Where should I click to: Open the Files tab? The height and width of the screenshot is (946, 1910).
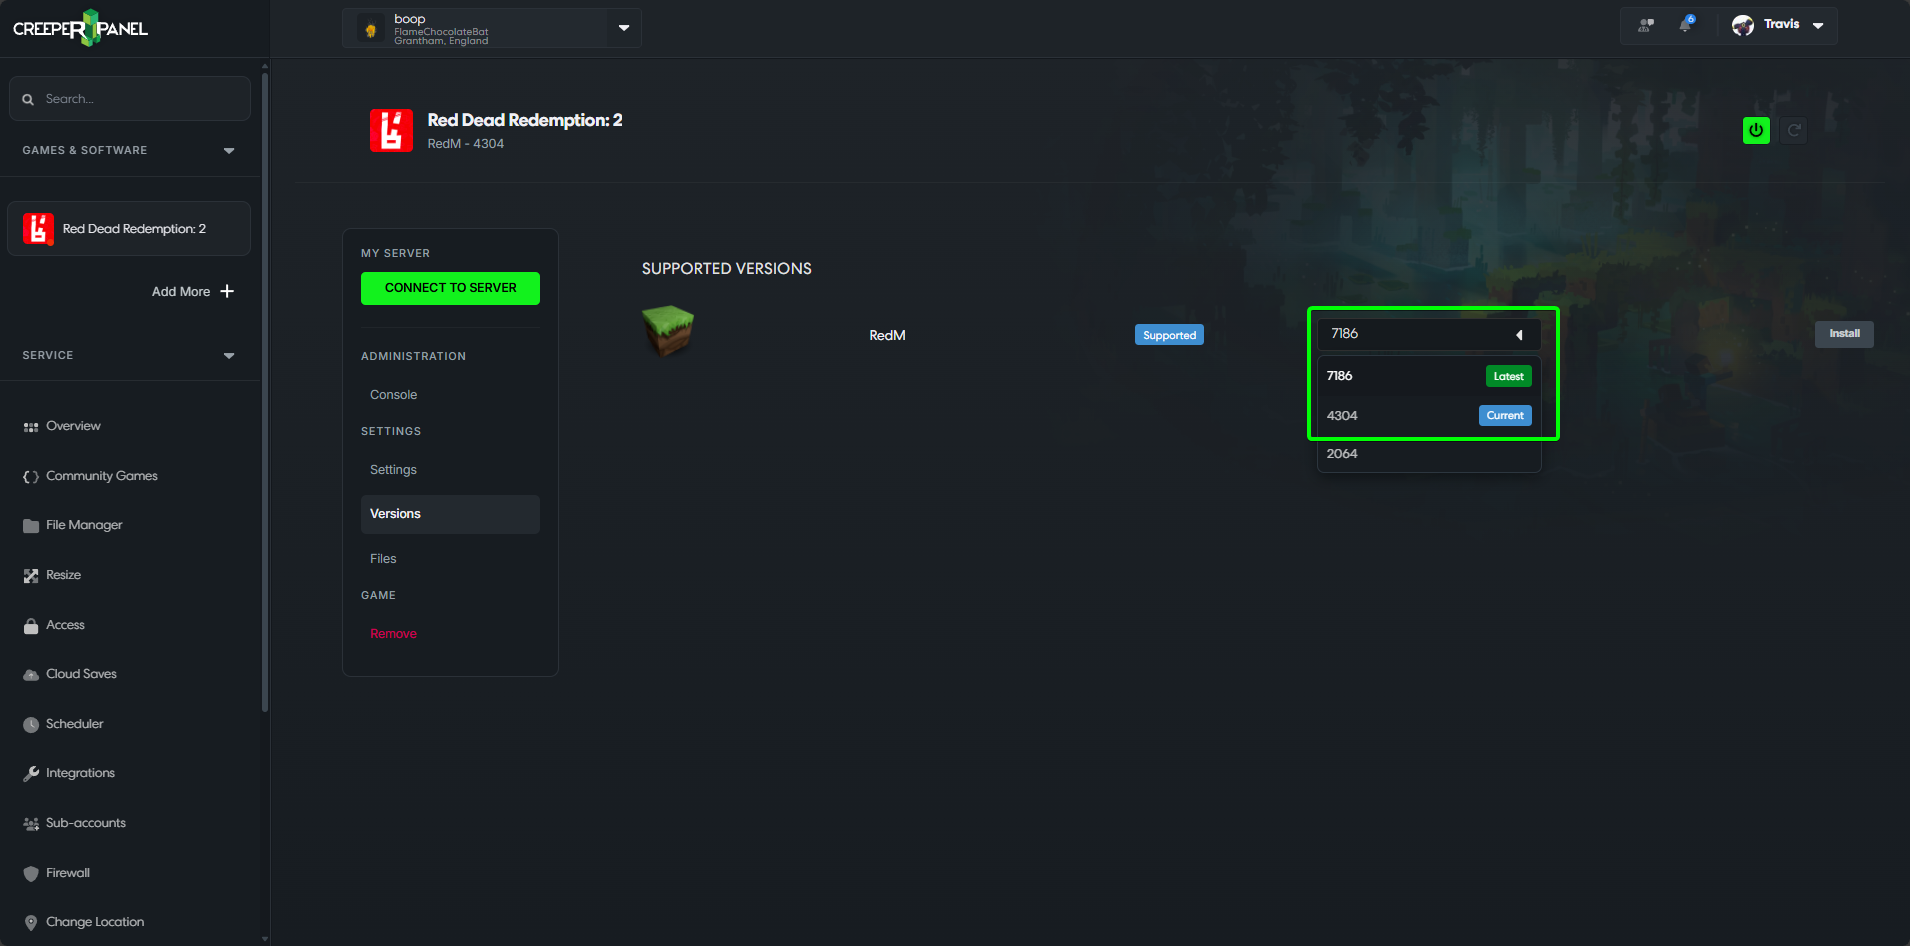(383, 559)
